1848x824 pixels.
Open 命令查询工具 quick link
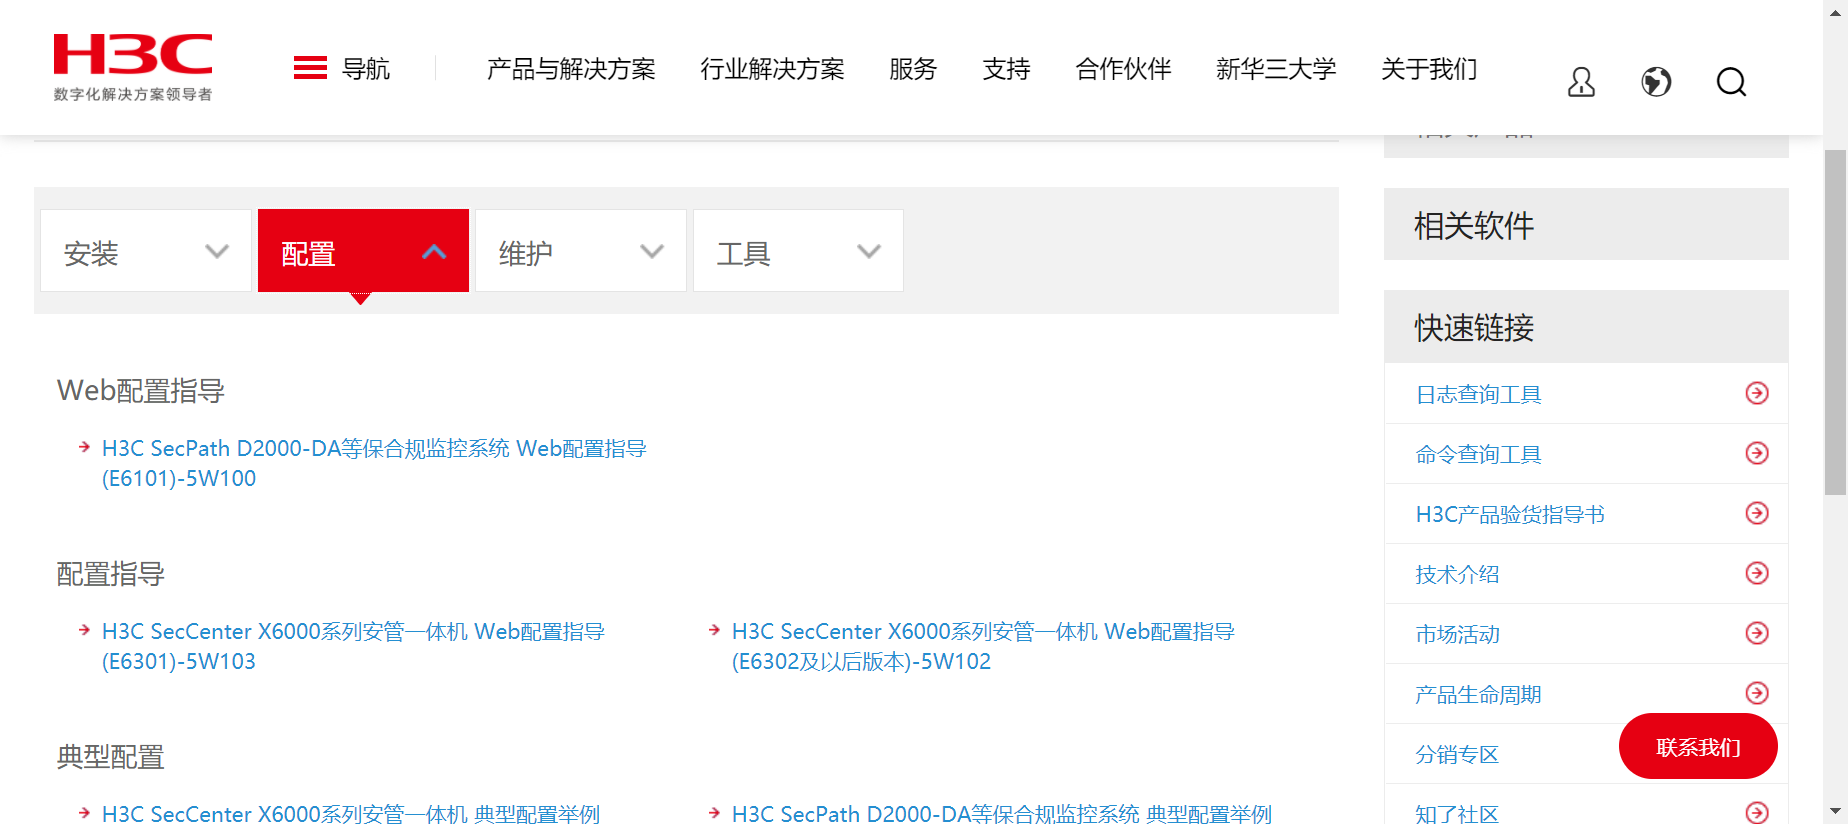pyautogui.click(x=1478, y=454)
